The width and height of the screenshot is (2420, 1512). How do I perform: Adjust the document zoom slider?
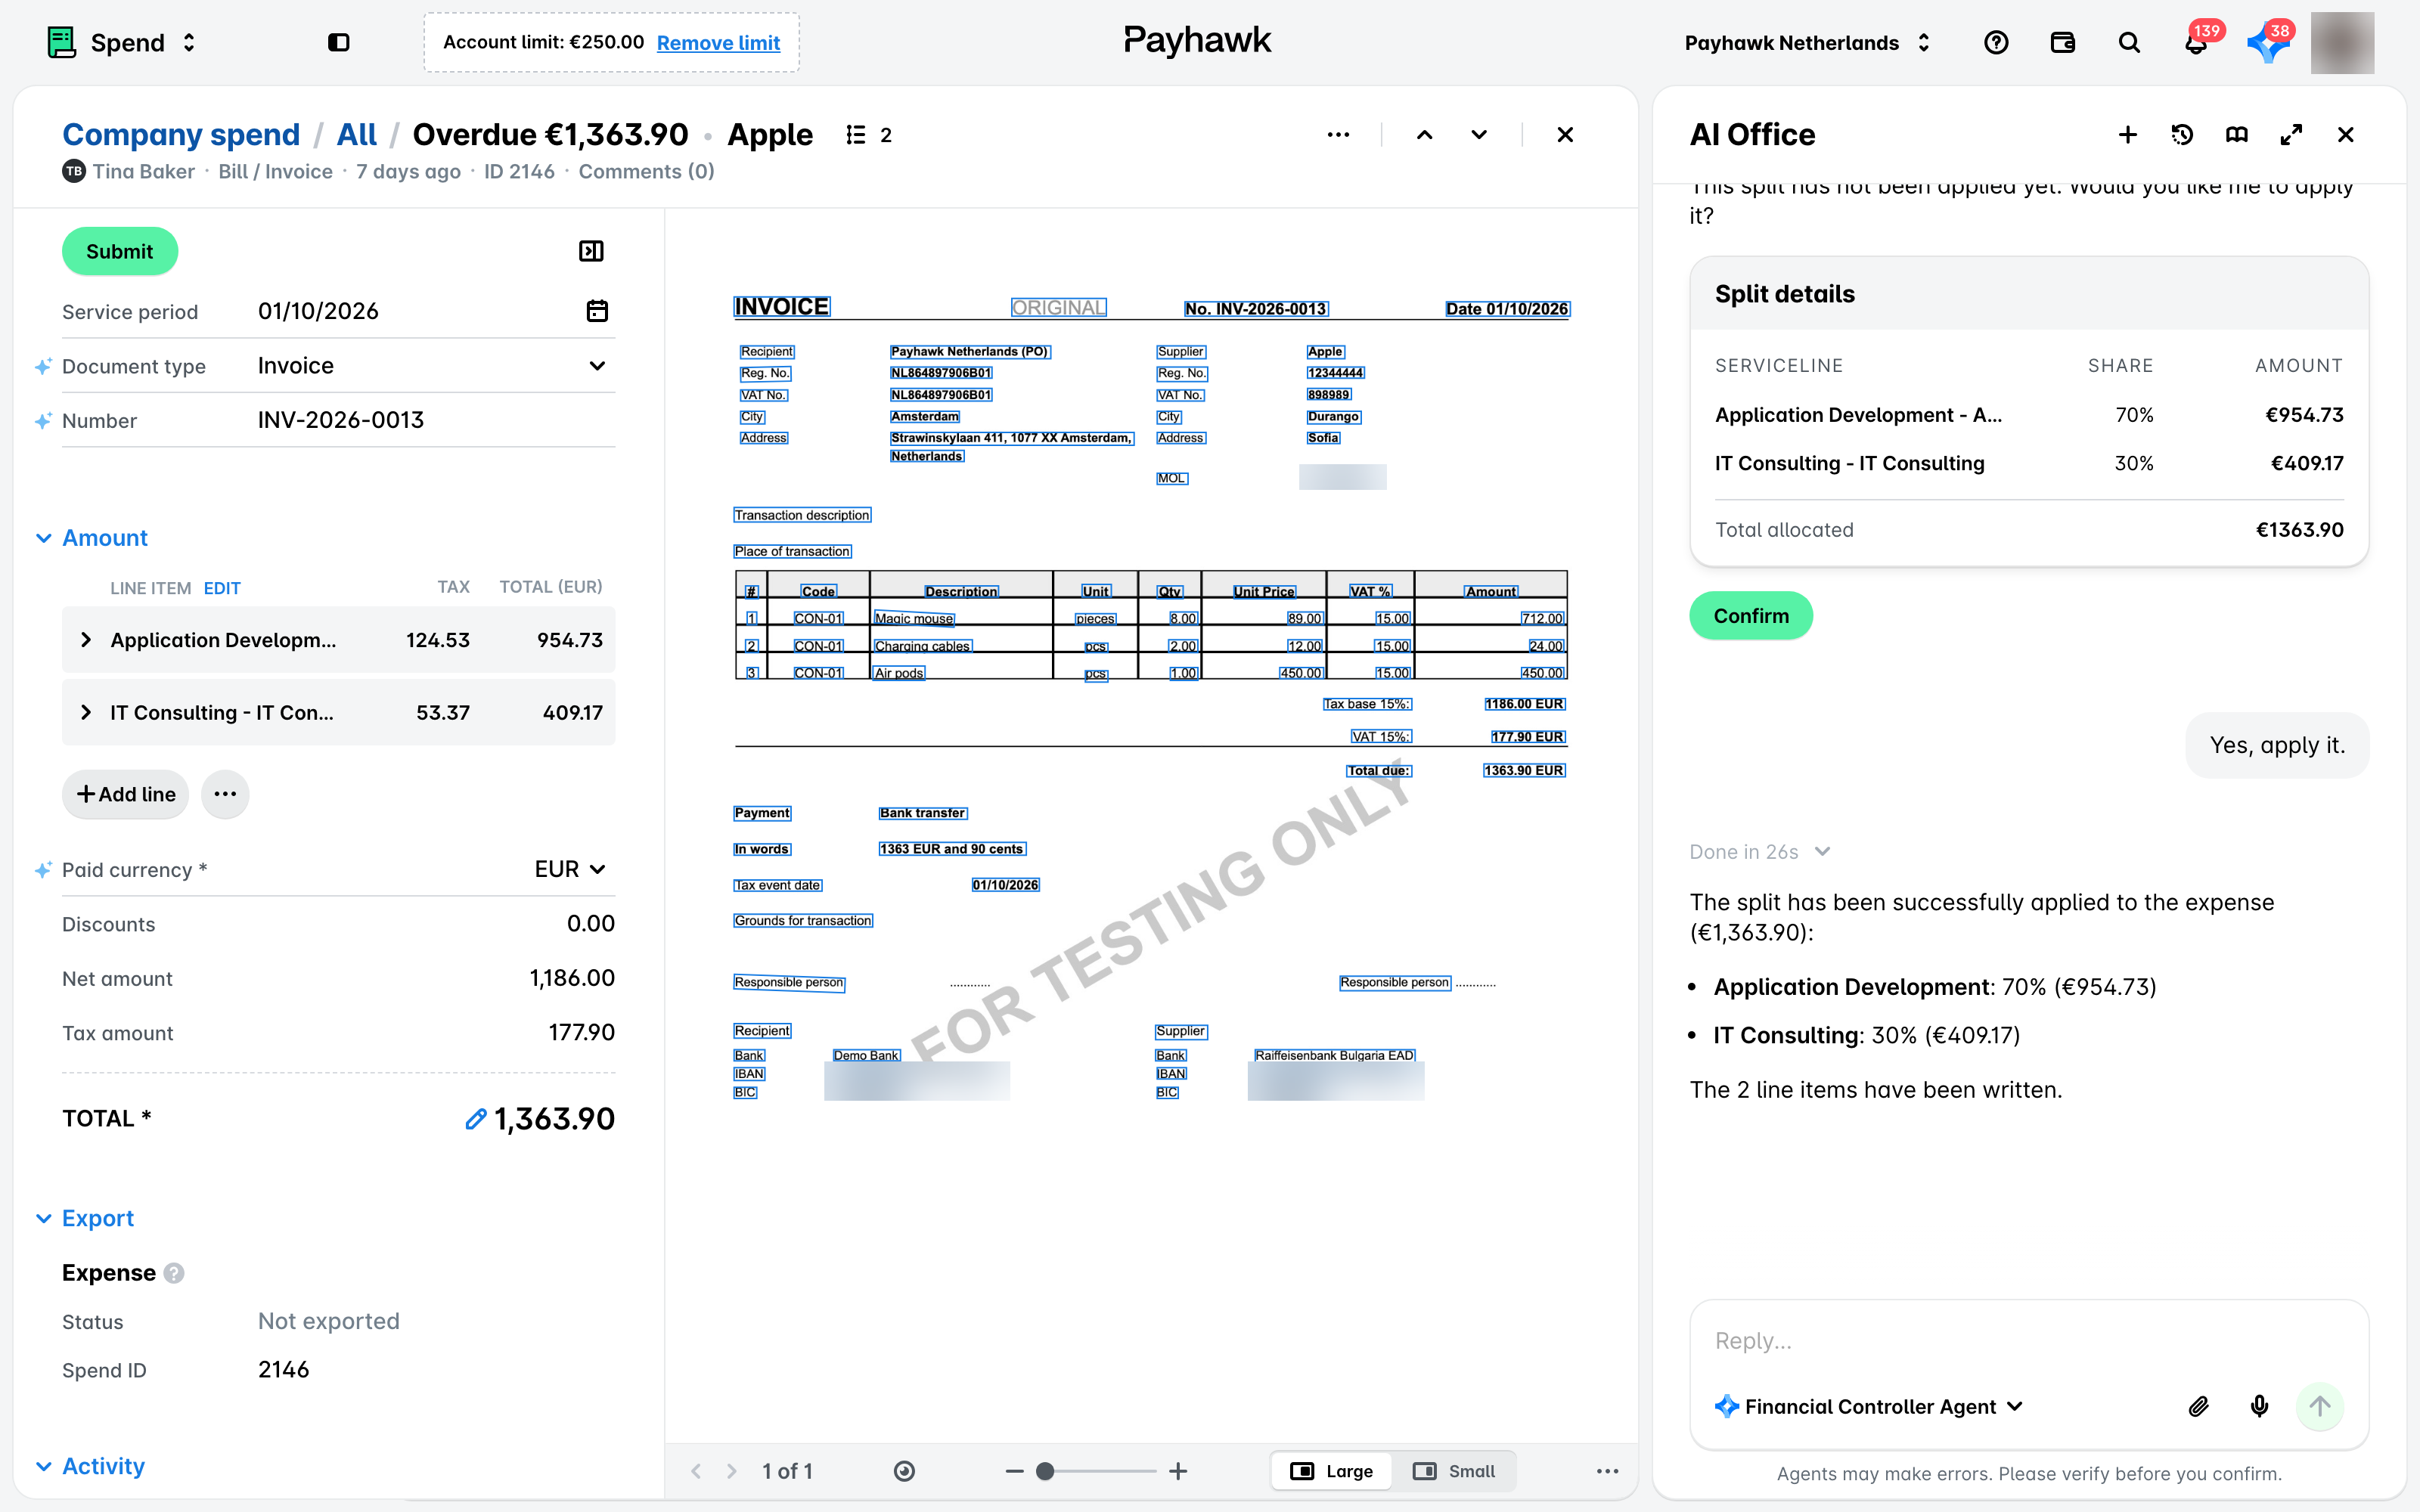point(1096,1471)
